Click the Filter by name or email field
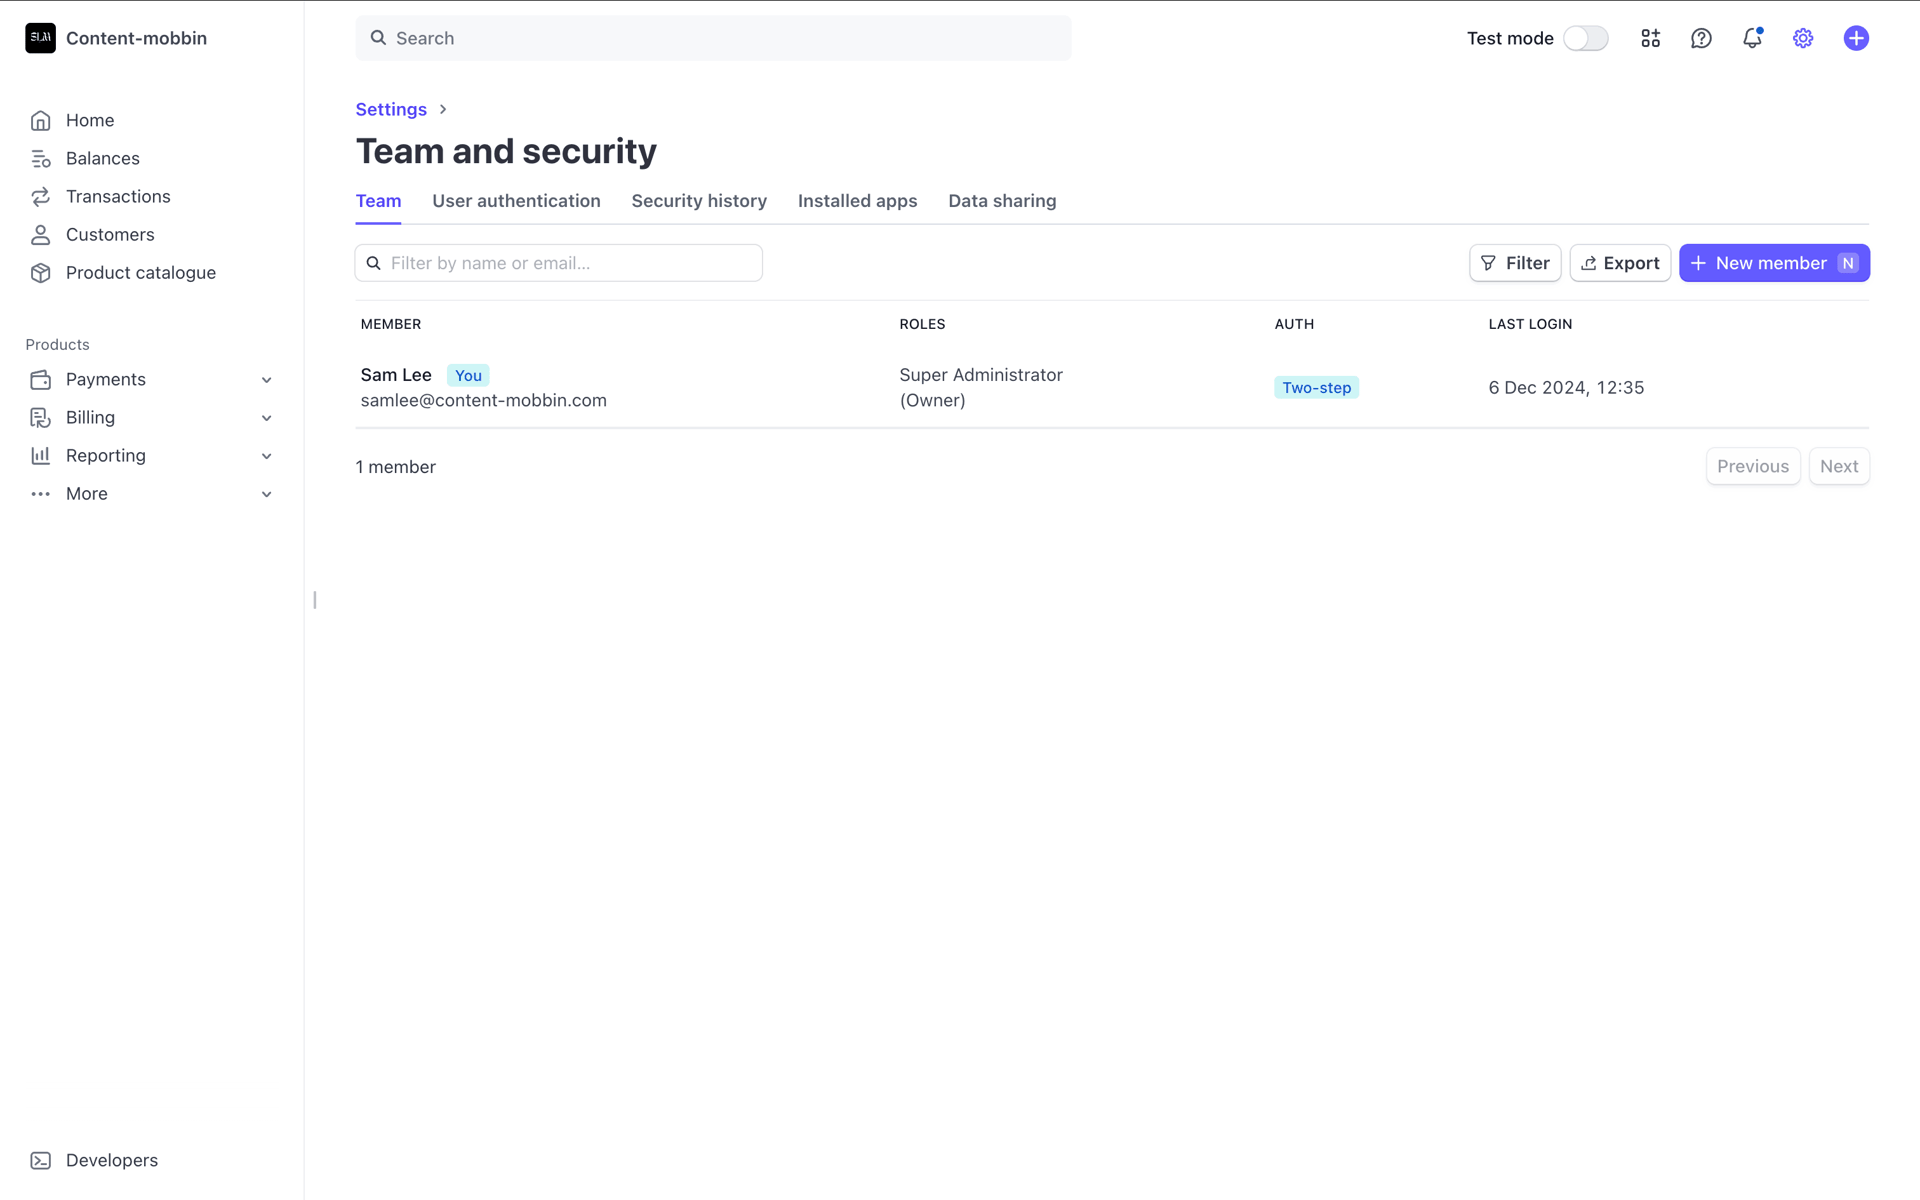The width and height of the screenshot is (1920, 1200). click(x=559, y=263)
